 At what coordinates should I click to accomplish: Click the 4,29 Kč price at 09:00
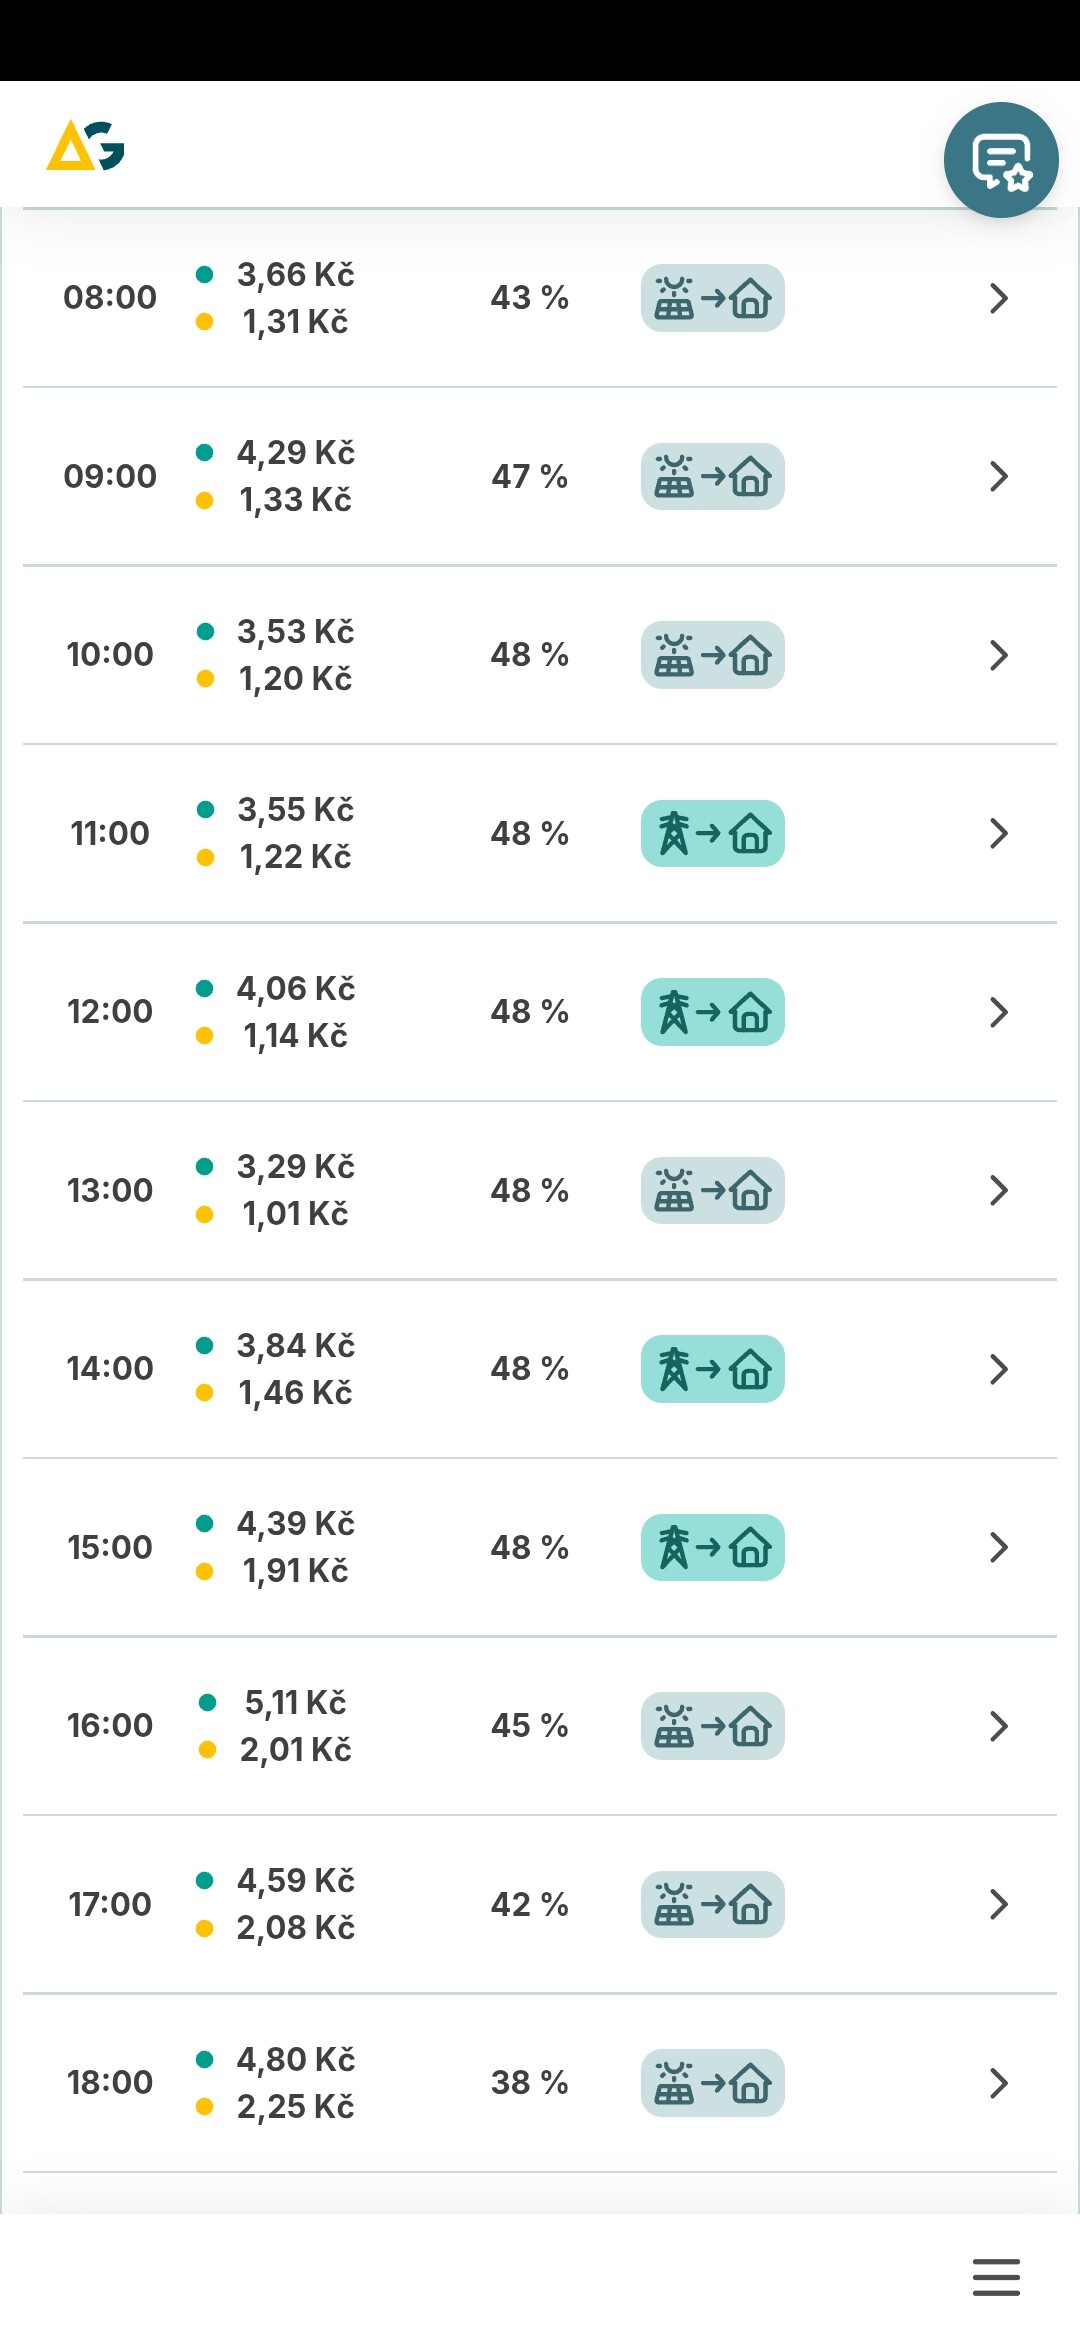point(295,453)
